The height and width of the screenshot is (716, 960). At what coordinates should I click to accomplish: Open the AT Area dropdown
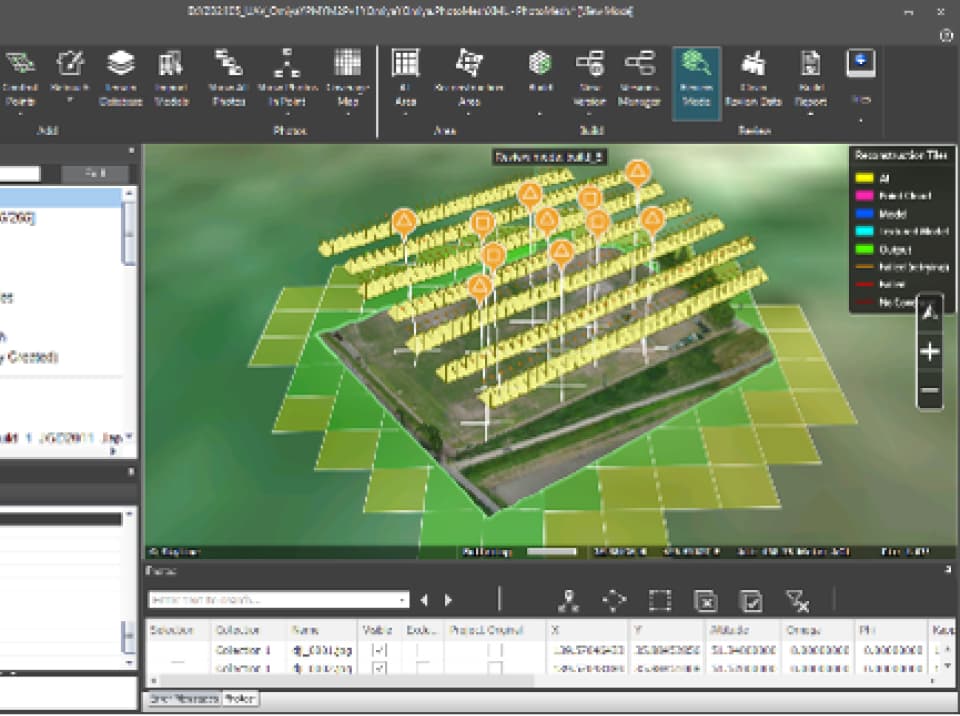pyautogui.click(x=406, y=114)
